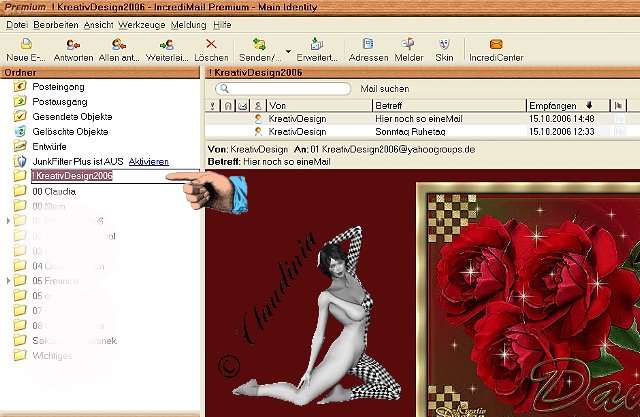
Task: Click sender KreativDesign in the 12:33 row
Action: click(297, 131)
